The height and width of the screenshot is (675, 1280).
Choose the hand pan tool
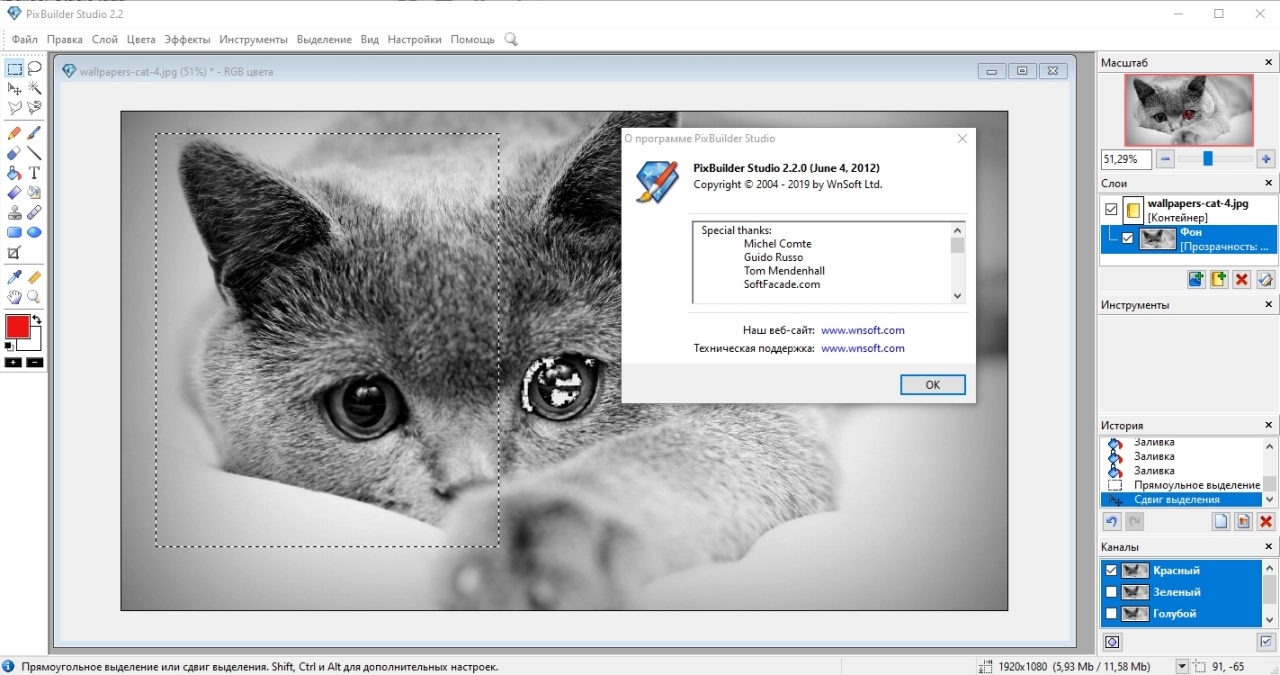14,297
